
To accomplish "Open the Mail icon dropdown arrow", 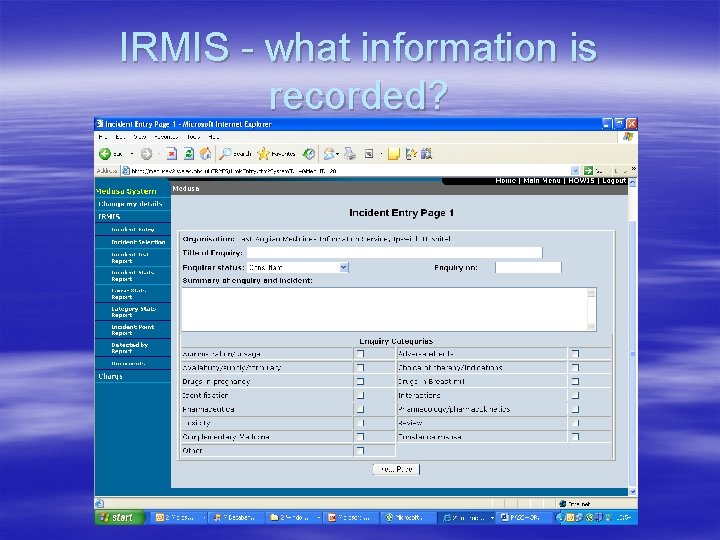I will tap(338, 154).
